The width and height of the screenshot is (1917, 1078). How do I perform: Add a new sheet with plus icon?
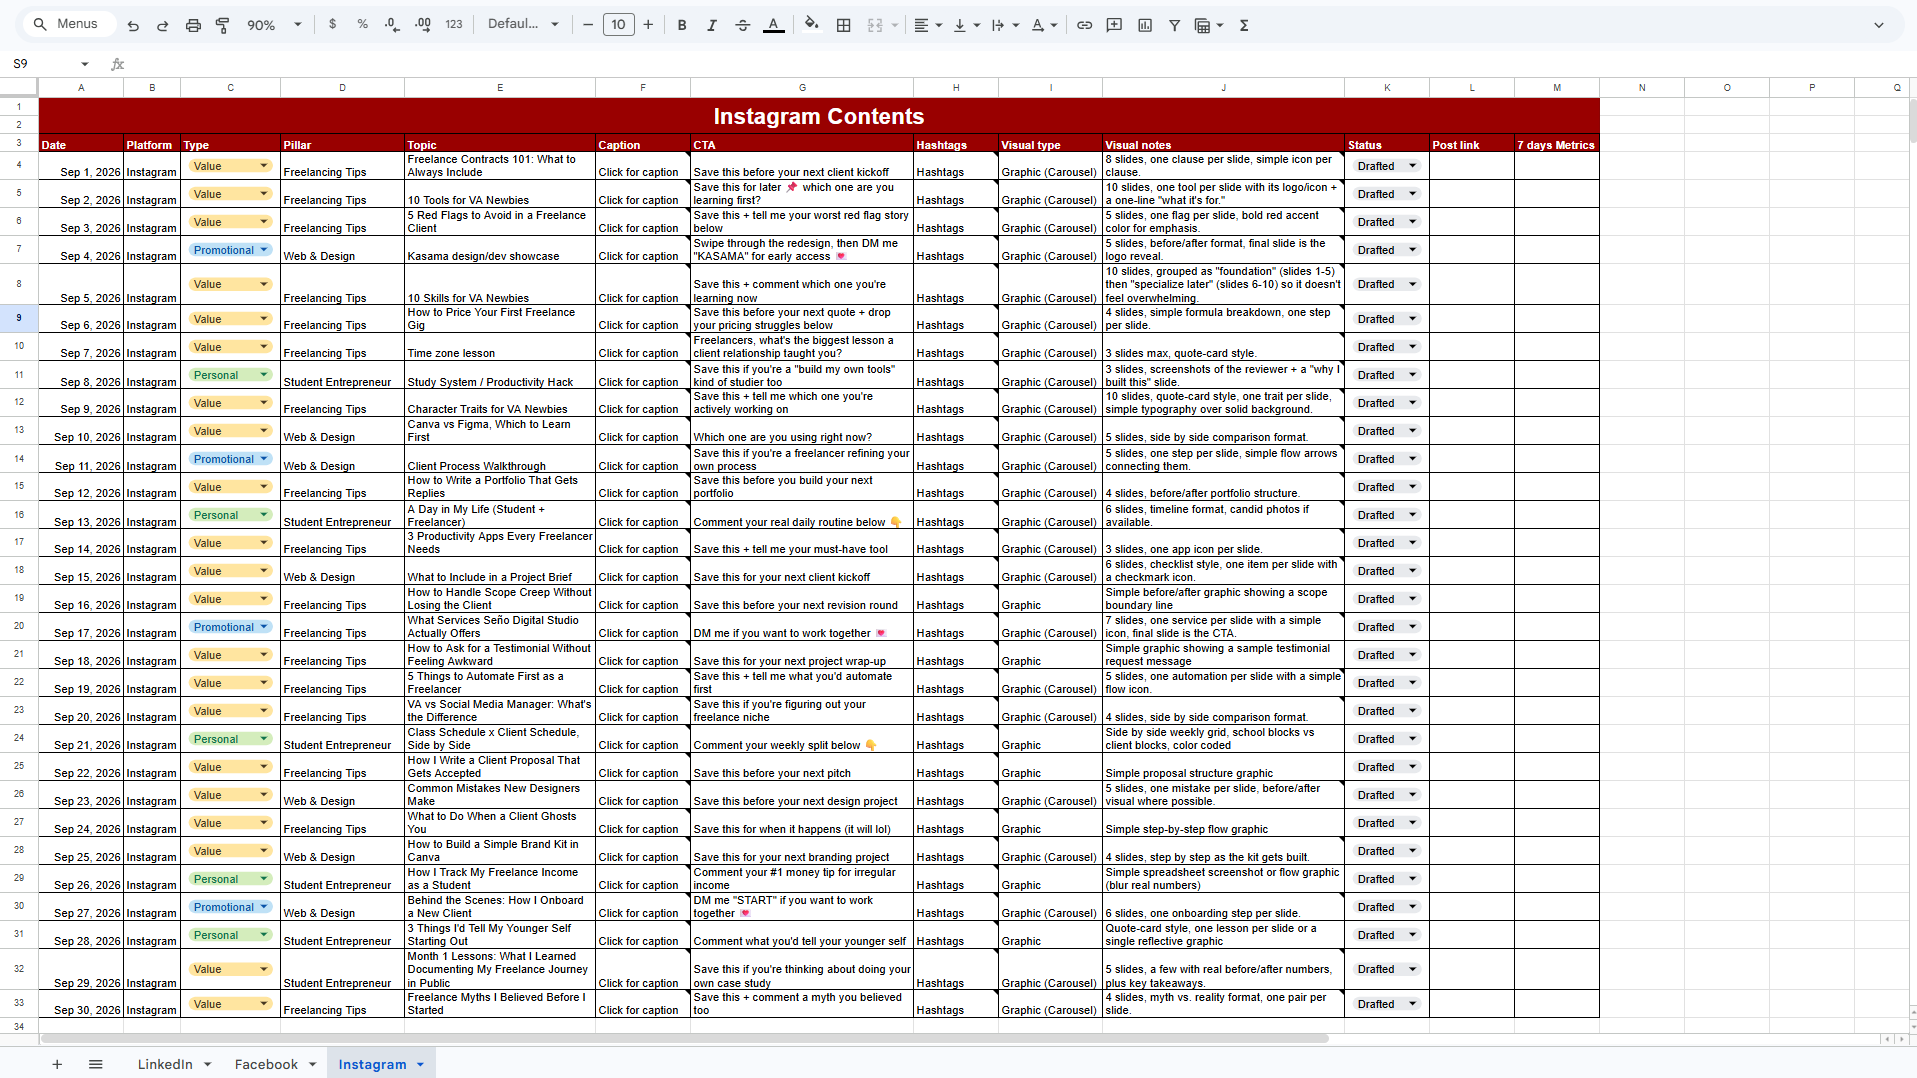click(x=57, y=1064)
